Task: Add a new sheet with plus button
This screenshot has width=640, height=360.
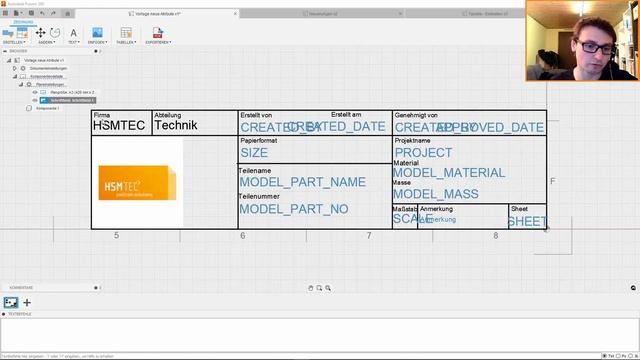Action: click(27, 302)
